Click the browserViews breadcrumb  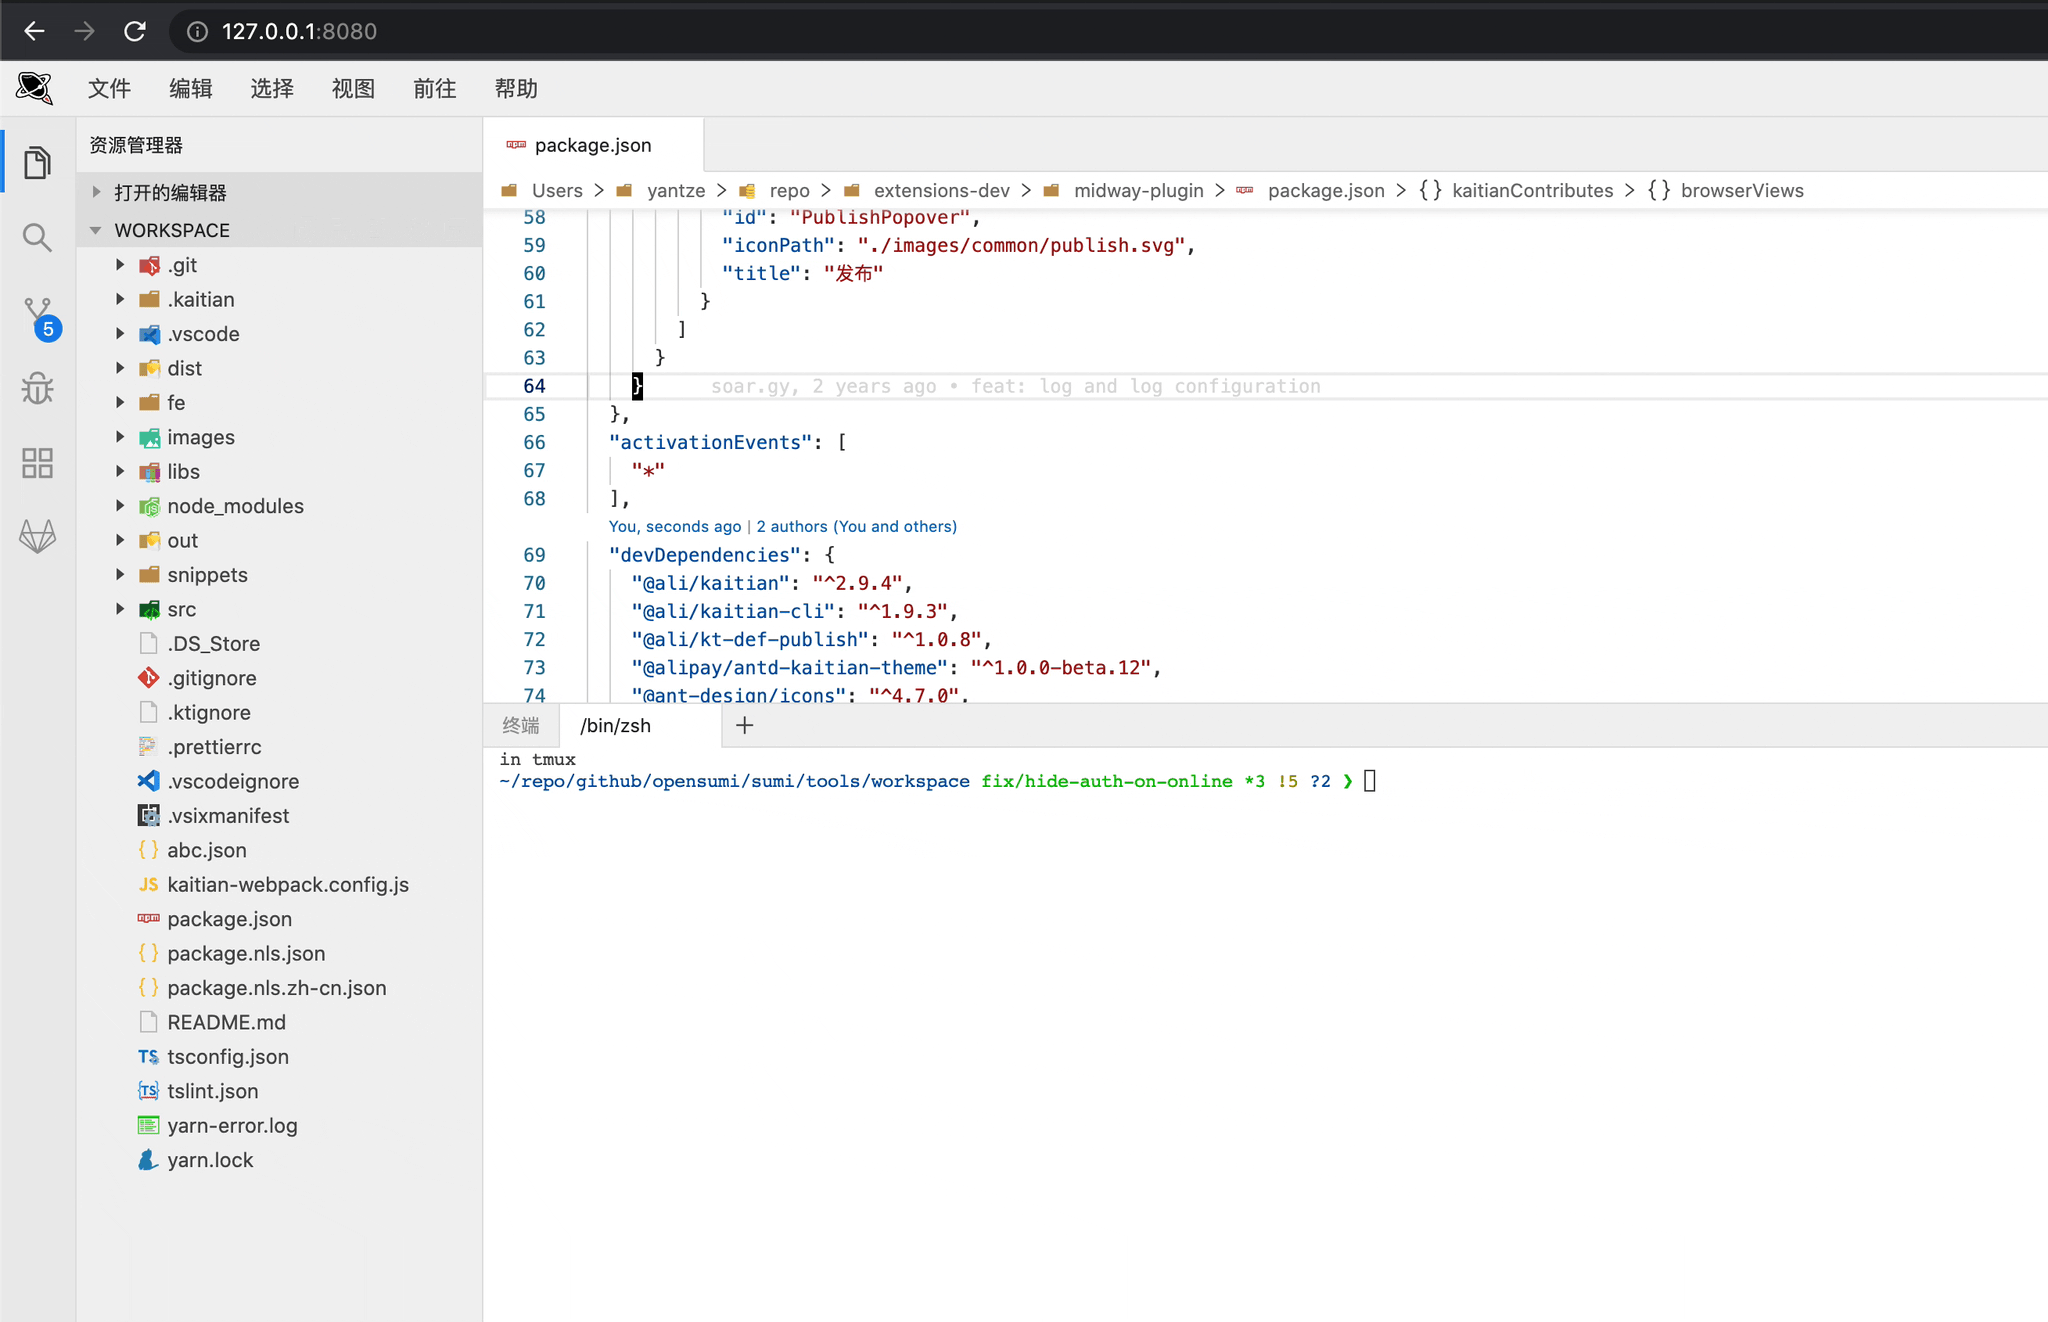pos(1742,191)
